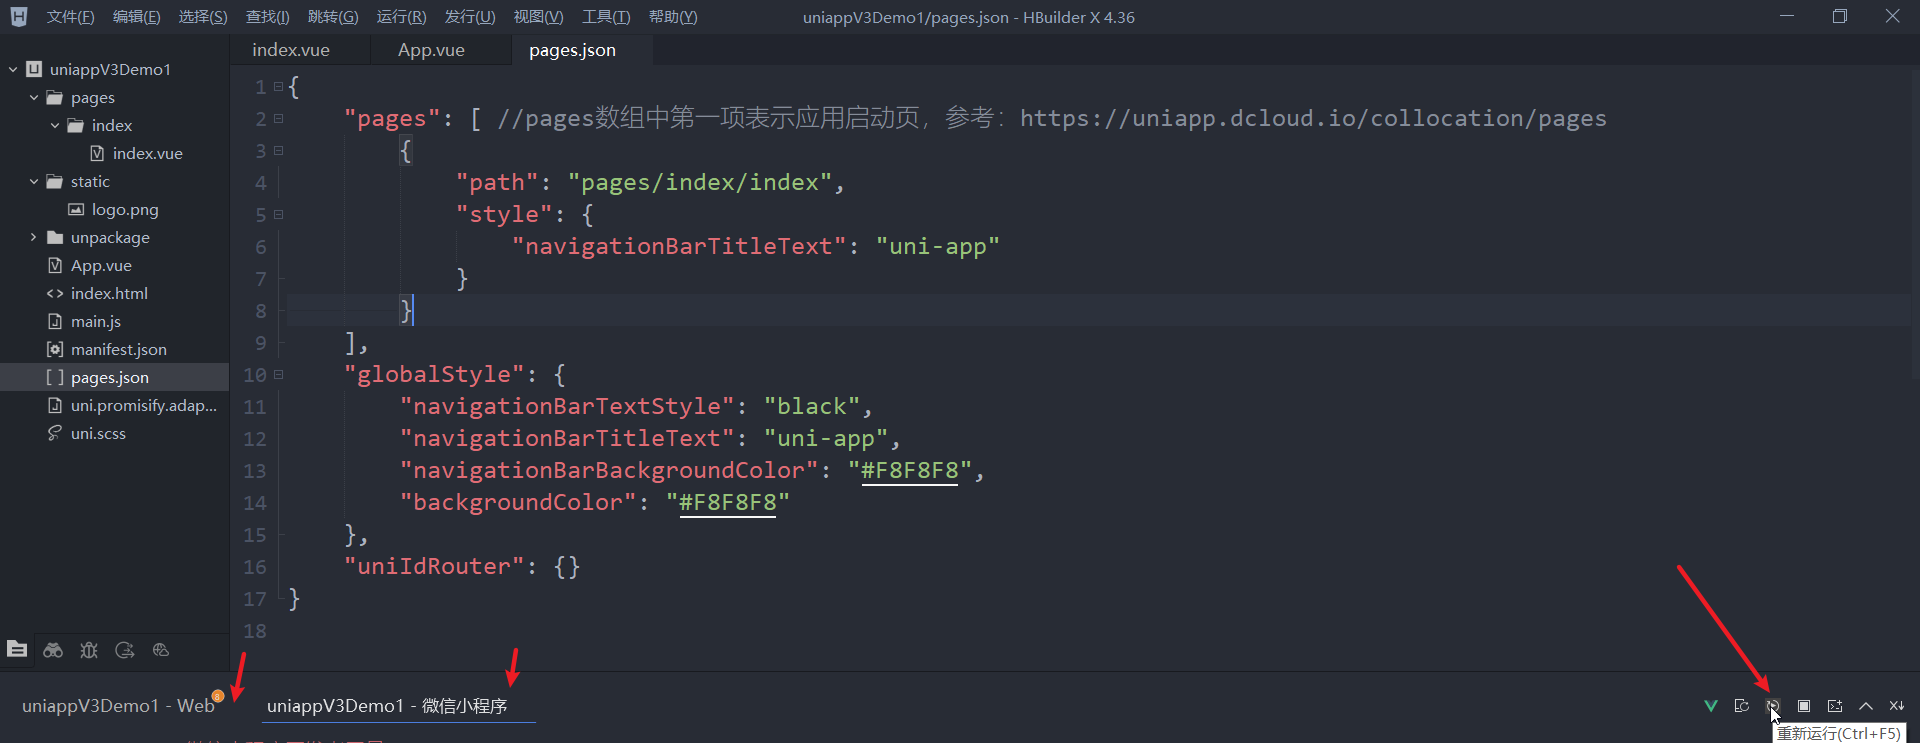The image size is (1920, 743).
Task: Click the HBuilder X logo icon
Action: [x=19, y=16]
